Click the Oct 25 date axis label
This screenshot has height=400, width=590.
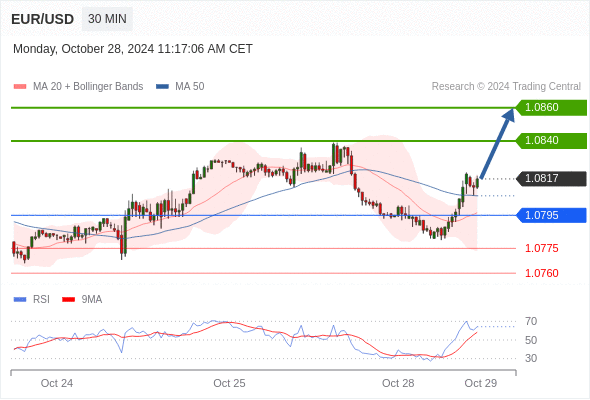coord(229,383)
